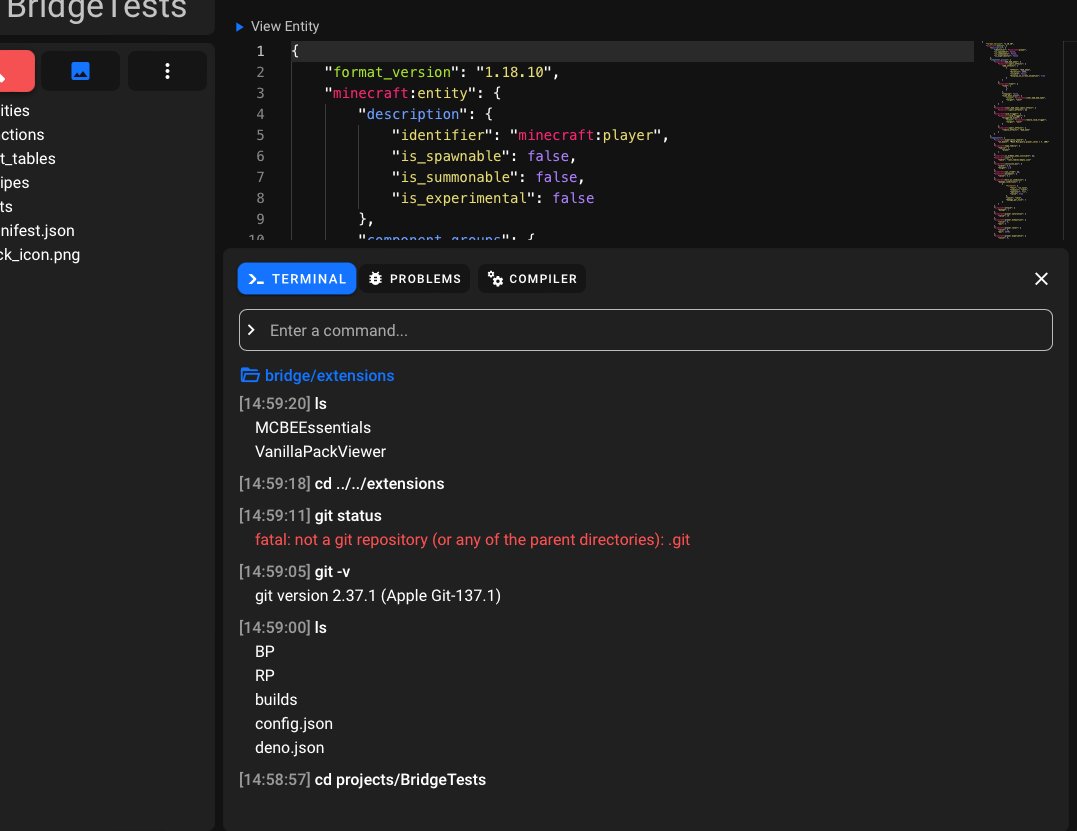Click the is_experimental line in editor

coord(492,198)
